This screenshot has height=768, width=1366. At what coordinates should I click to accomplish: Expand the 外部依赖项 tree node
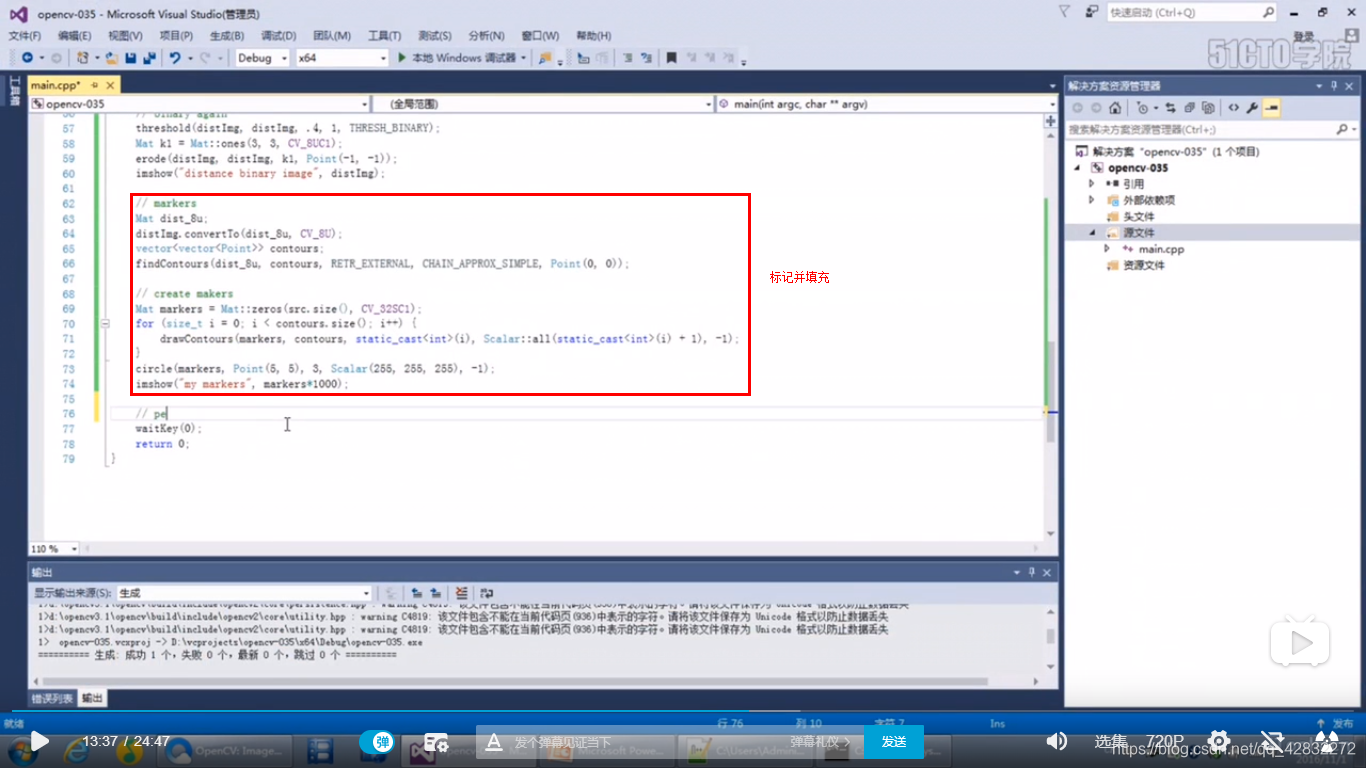(x=1092, y=200)
